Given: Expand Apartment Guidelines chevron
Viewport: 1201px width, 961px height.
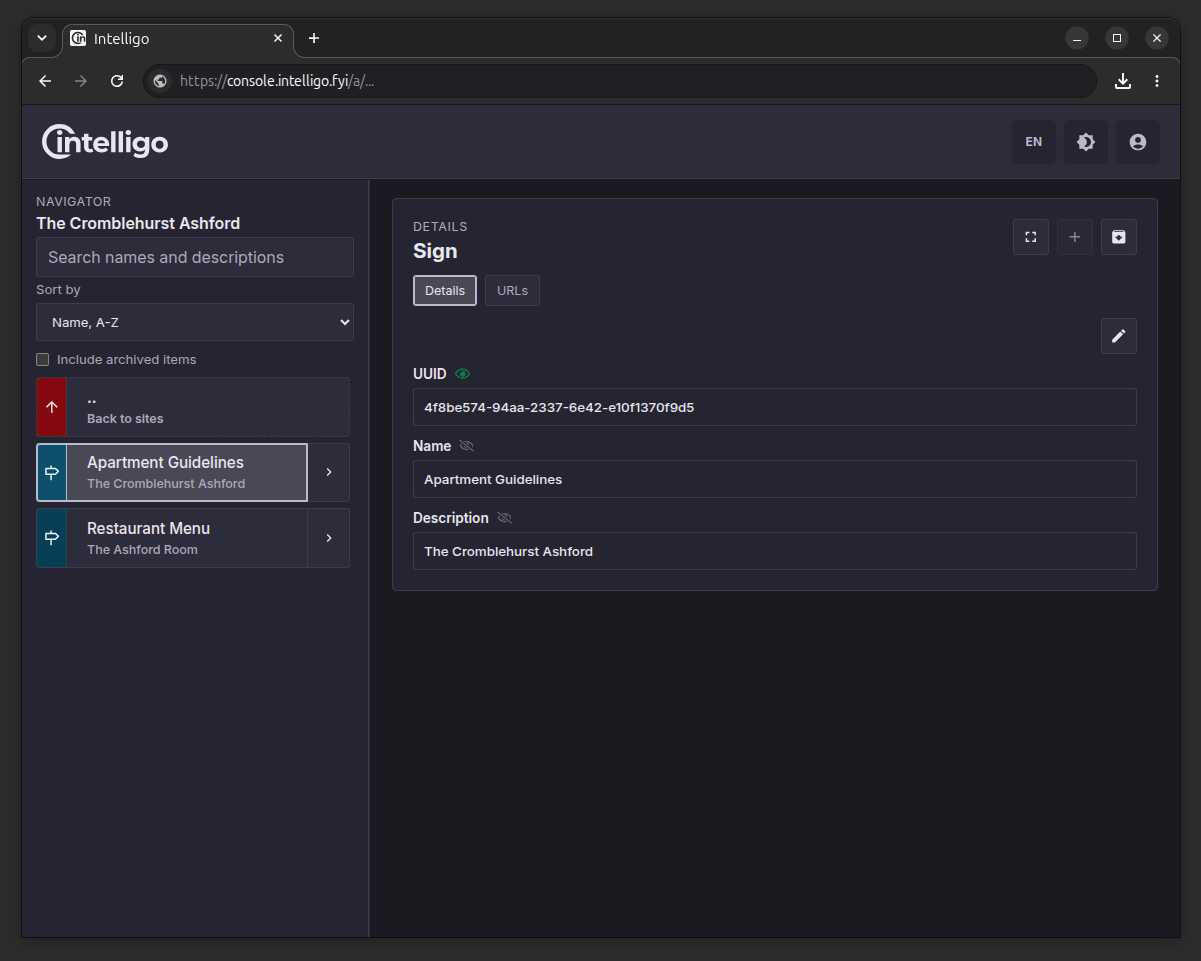Looking at the screenshot, I should (329, 472).
